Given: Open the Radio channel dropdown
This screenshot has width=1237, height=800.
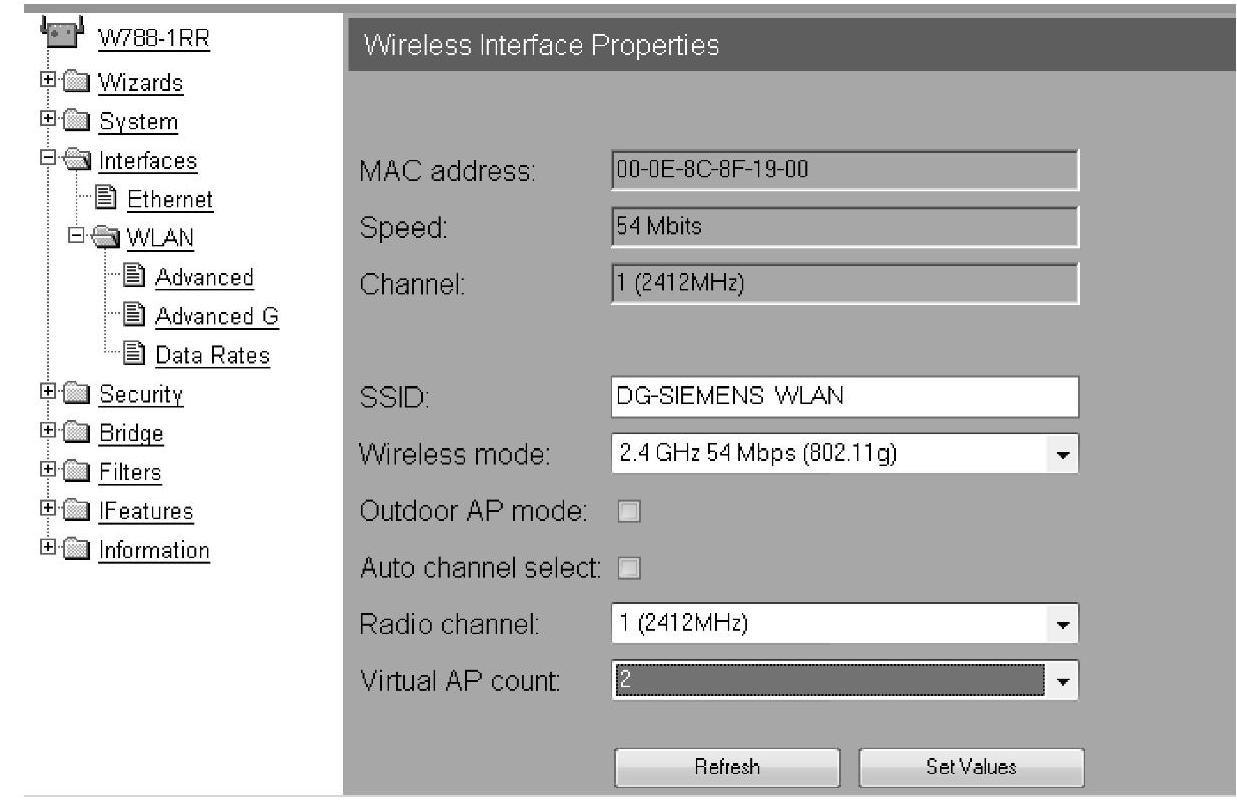Looking at the screenshot, I should tap(1062, 625).
